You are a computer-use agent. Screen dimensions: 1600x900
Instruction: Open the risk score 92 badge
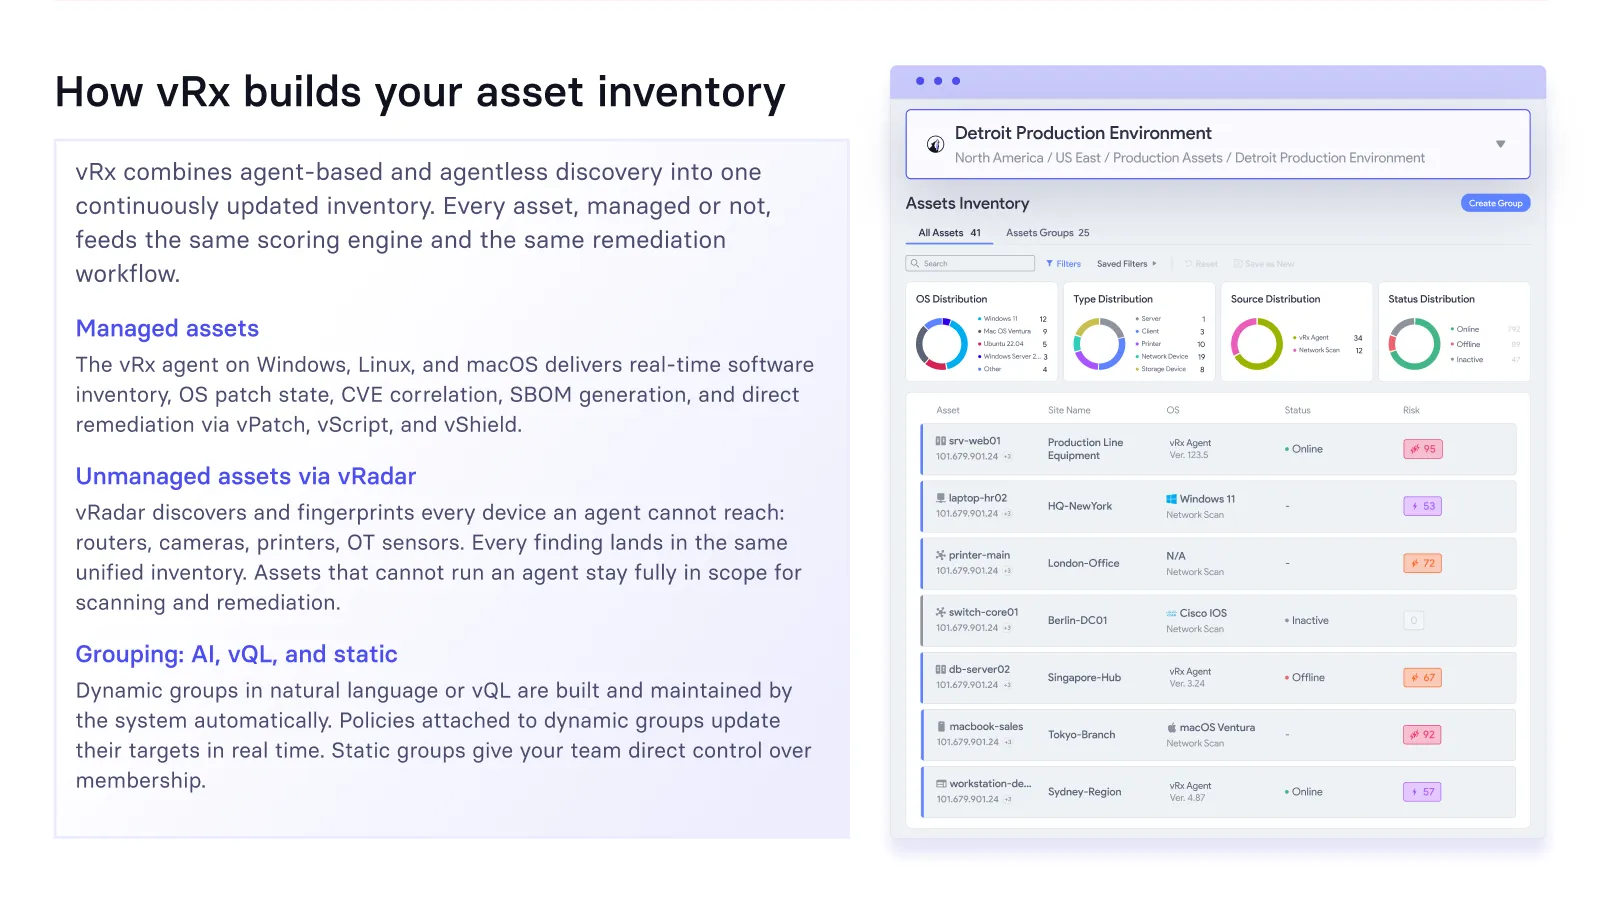(x=1423, y=734)
